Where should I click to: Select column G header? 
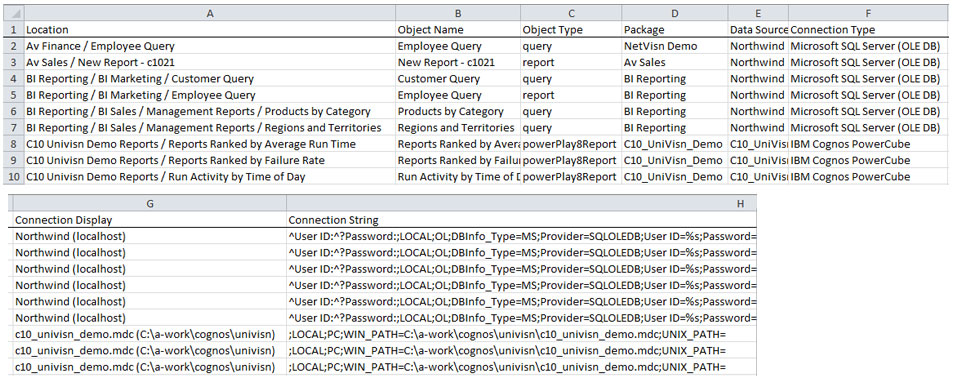click(150, 203)
